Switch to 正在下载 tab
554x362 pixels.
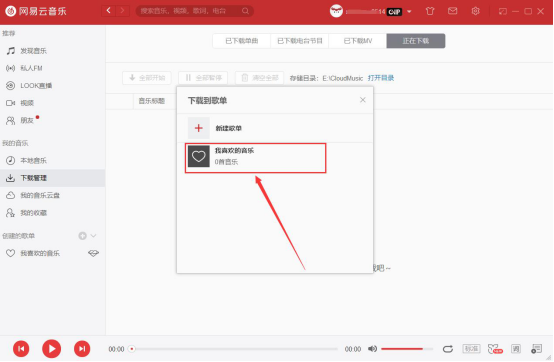click(x=416, y=41)
